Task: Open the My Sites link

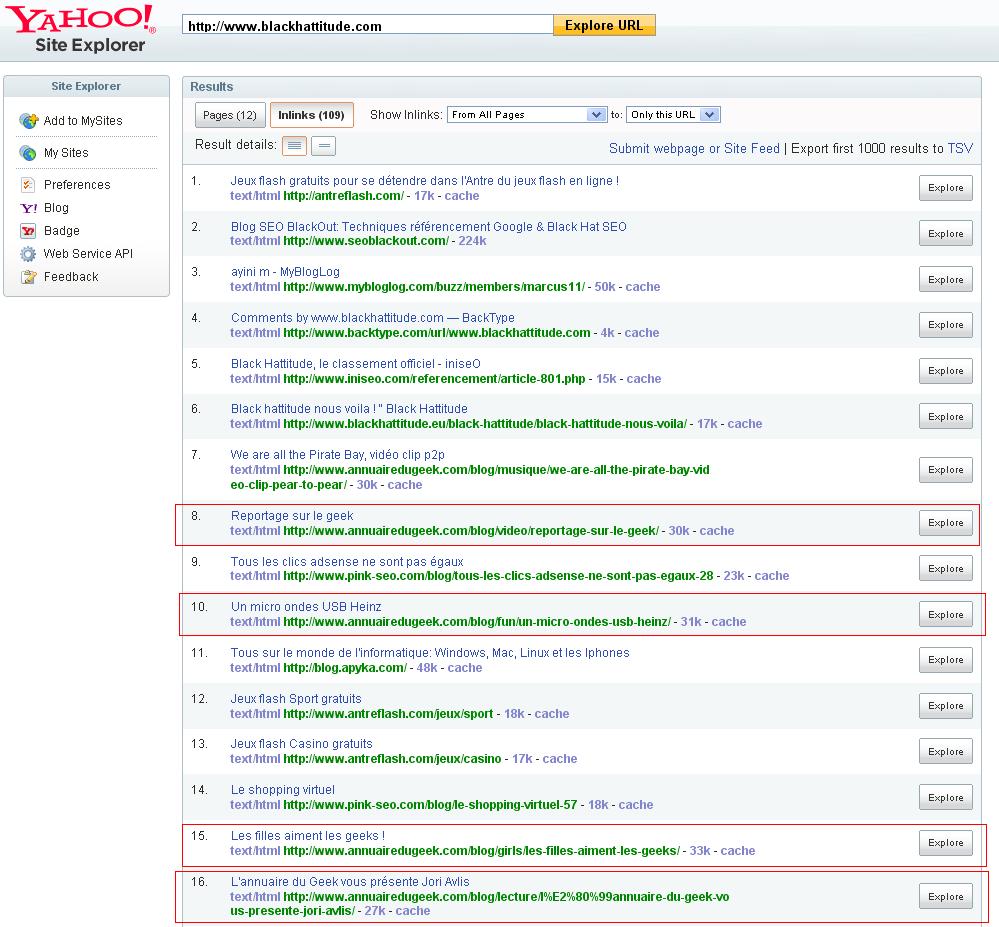Action: pyautogui.click(x=66, y=153)
